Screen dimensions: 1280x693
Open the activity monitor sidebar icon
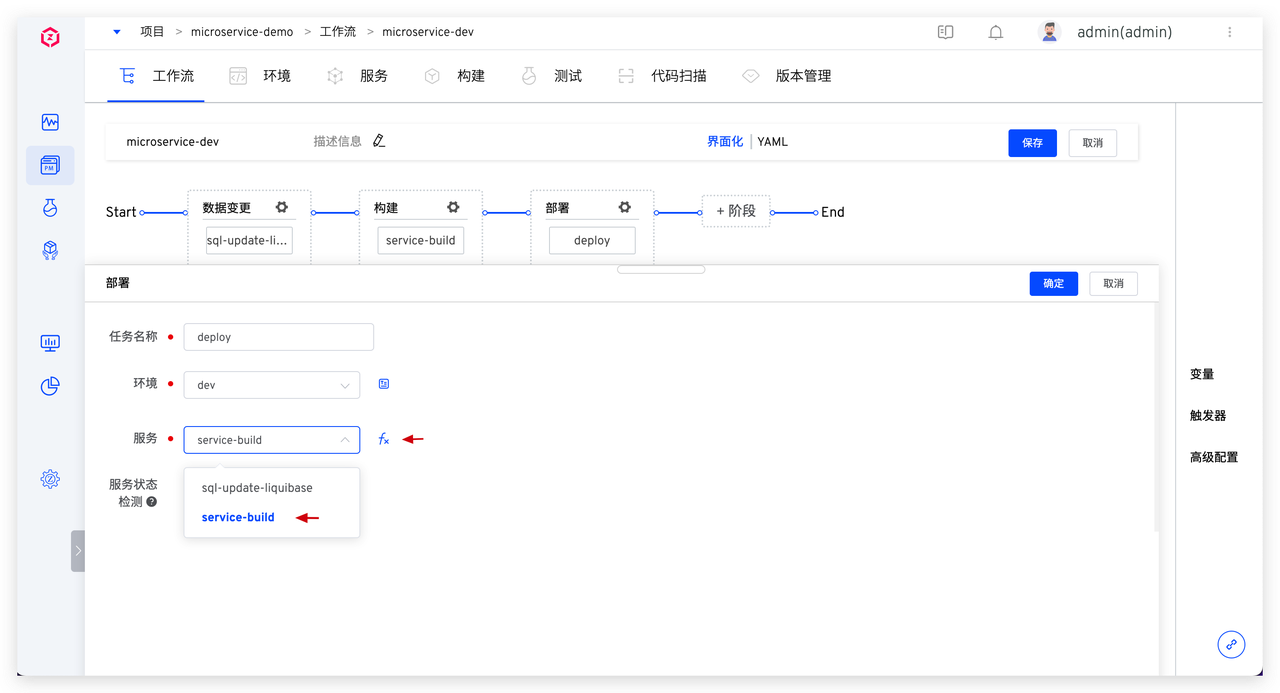point(50,122)
